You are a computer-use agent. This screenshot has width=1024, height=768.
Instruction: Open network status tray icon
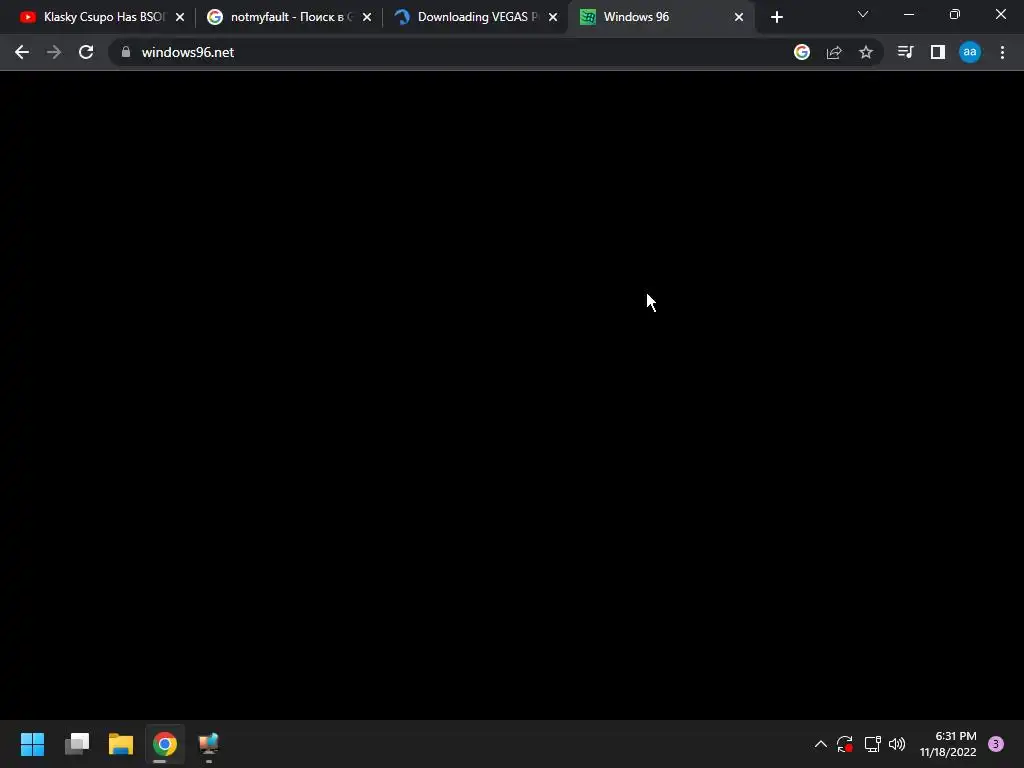click(872, 744)
